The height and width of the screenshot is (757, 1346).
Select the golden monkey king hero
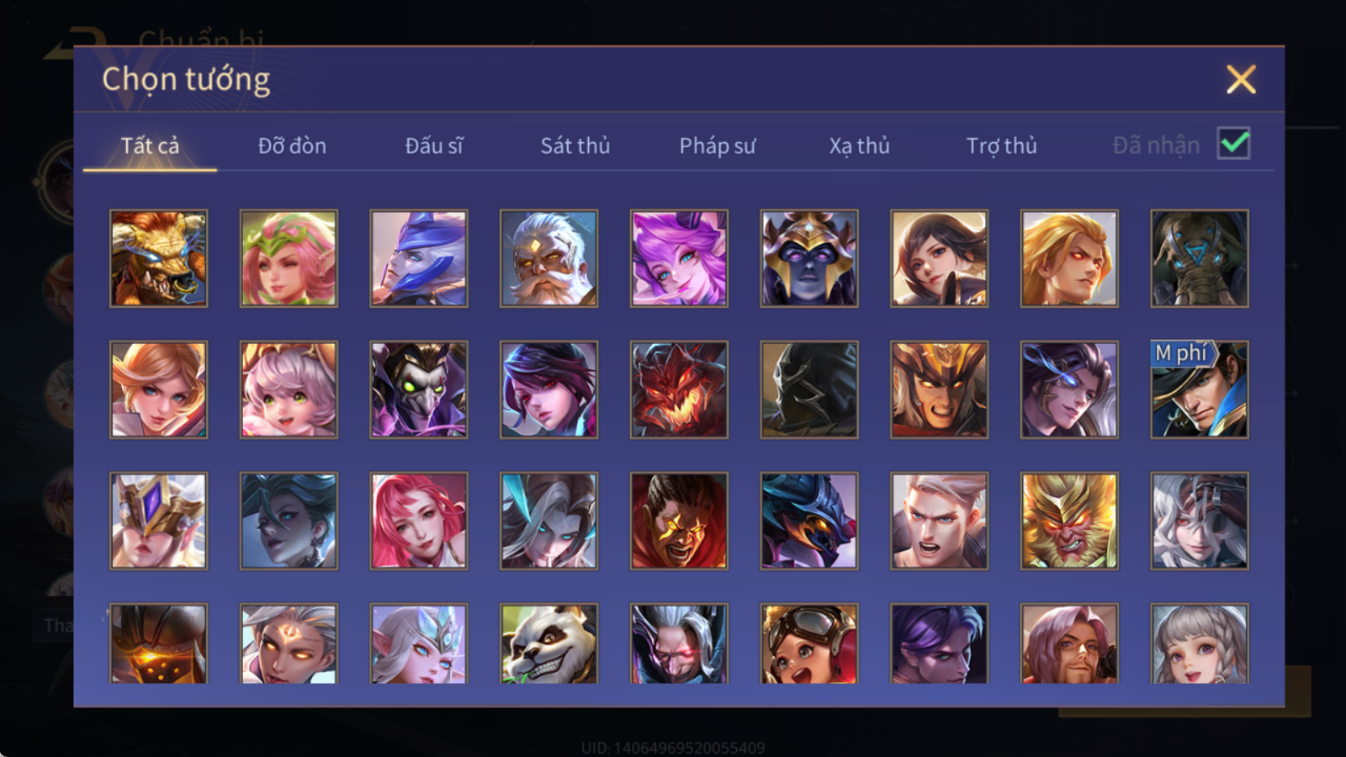[1069, 521]
